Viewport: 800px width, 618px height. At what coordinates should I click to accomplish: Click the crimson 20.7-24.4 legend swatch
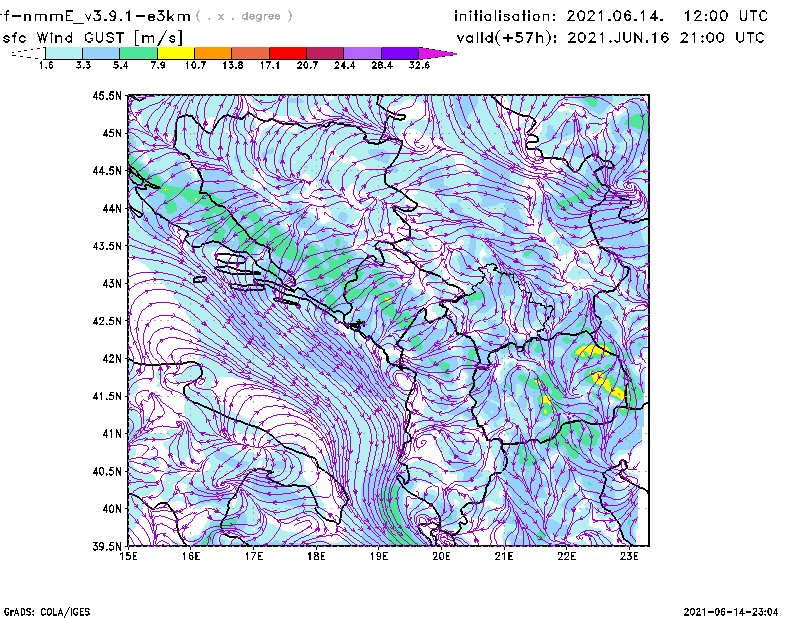click(x=325, y=53)
